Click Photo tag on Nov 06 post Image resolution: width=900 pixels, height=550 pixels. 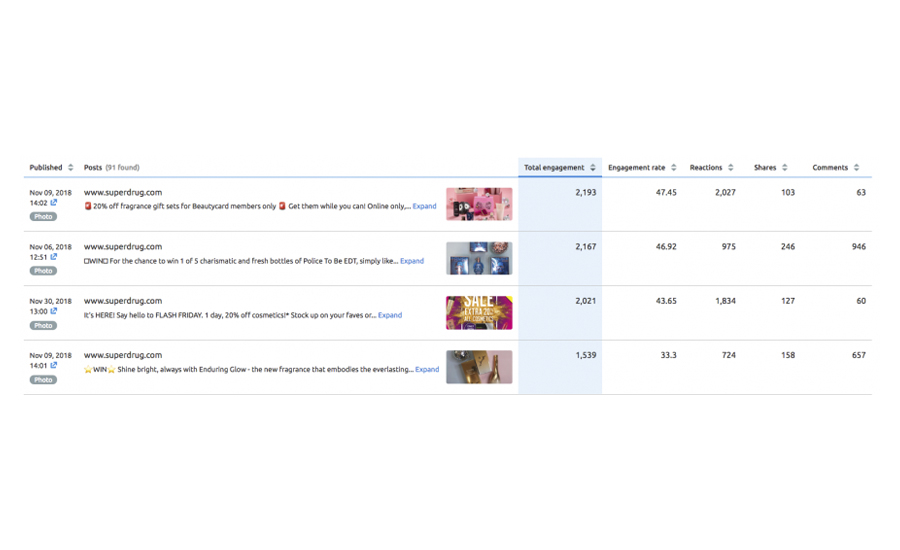click(43, 271)
